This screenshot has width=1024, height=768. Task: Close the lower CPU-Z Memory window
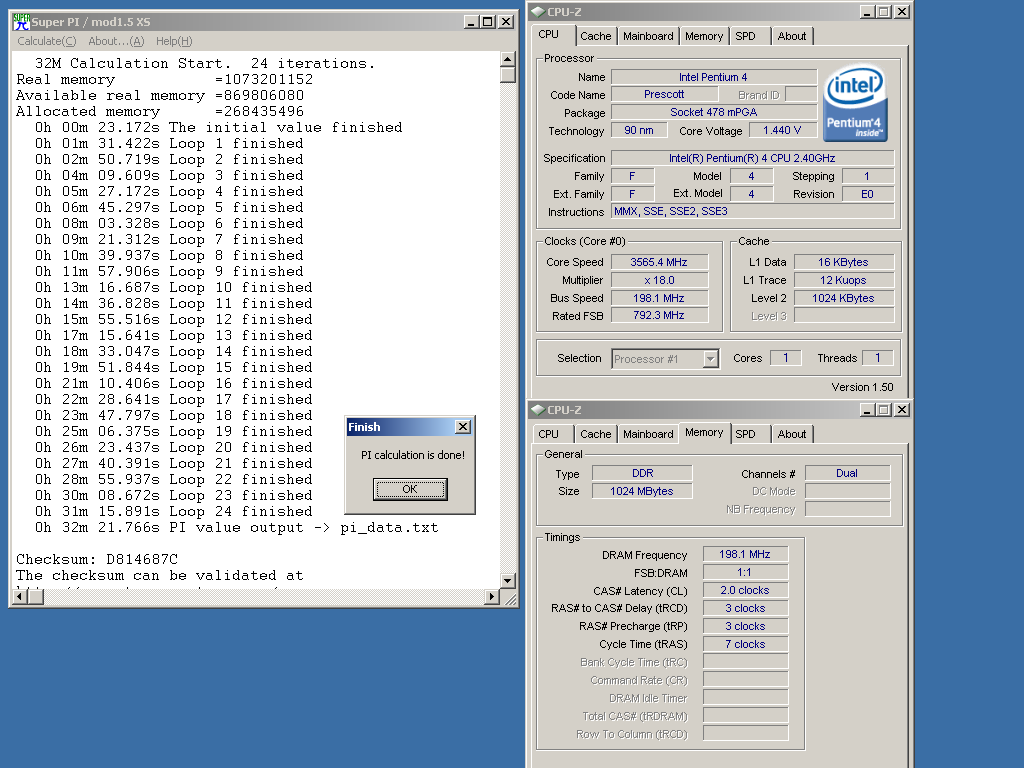(901, 409)
